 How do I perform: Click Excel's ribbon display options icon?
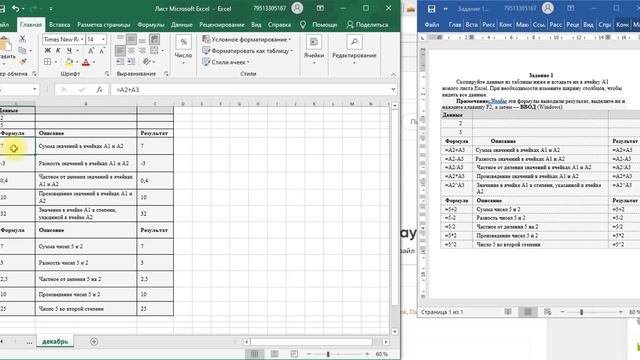click(320, 8)
